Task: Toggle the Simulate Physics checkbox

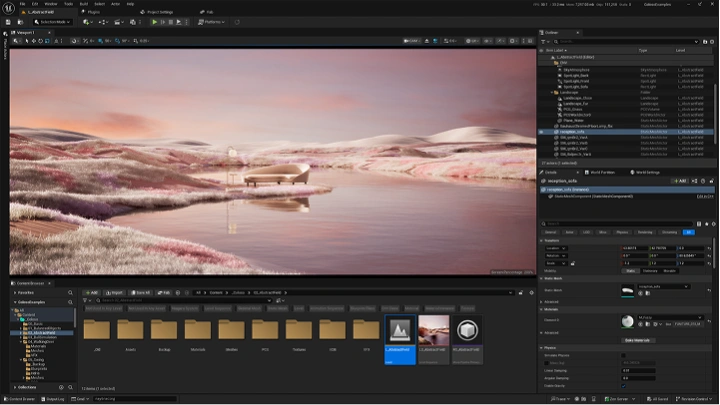Action: [x=623, y=355]
